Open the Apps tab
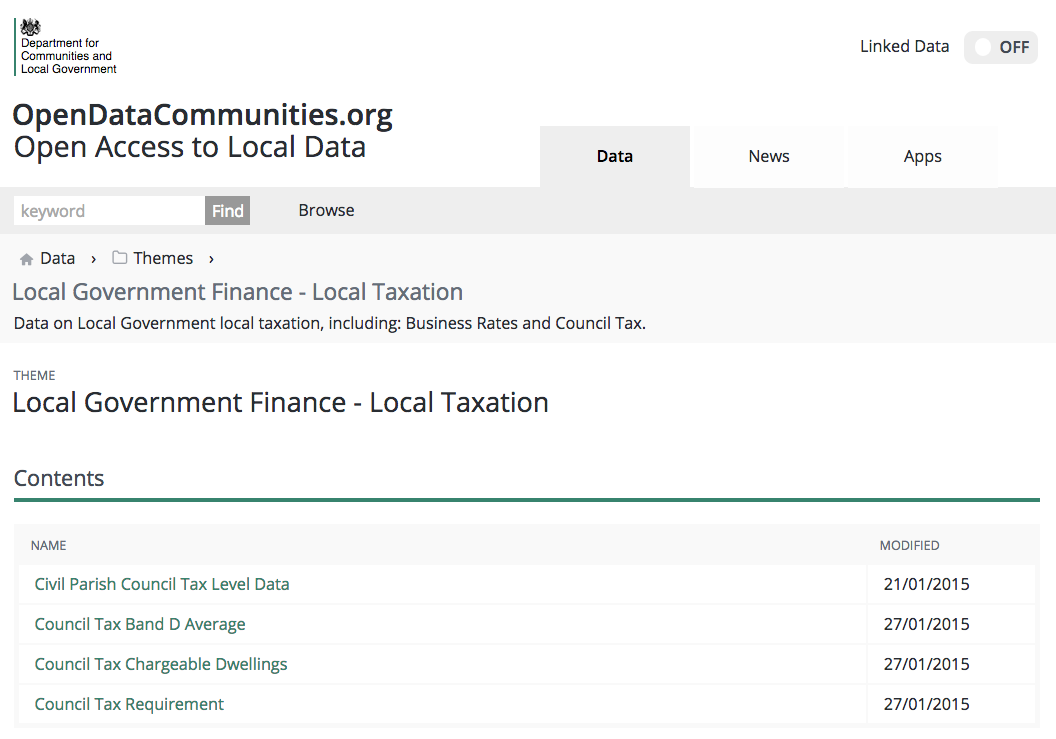The image size is (1056, 739). click(922, 156)
